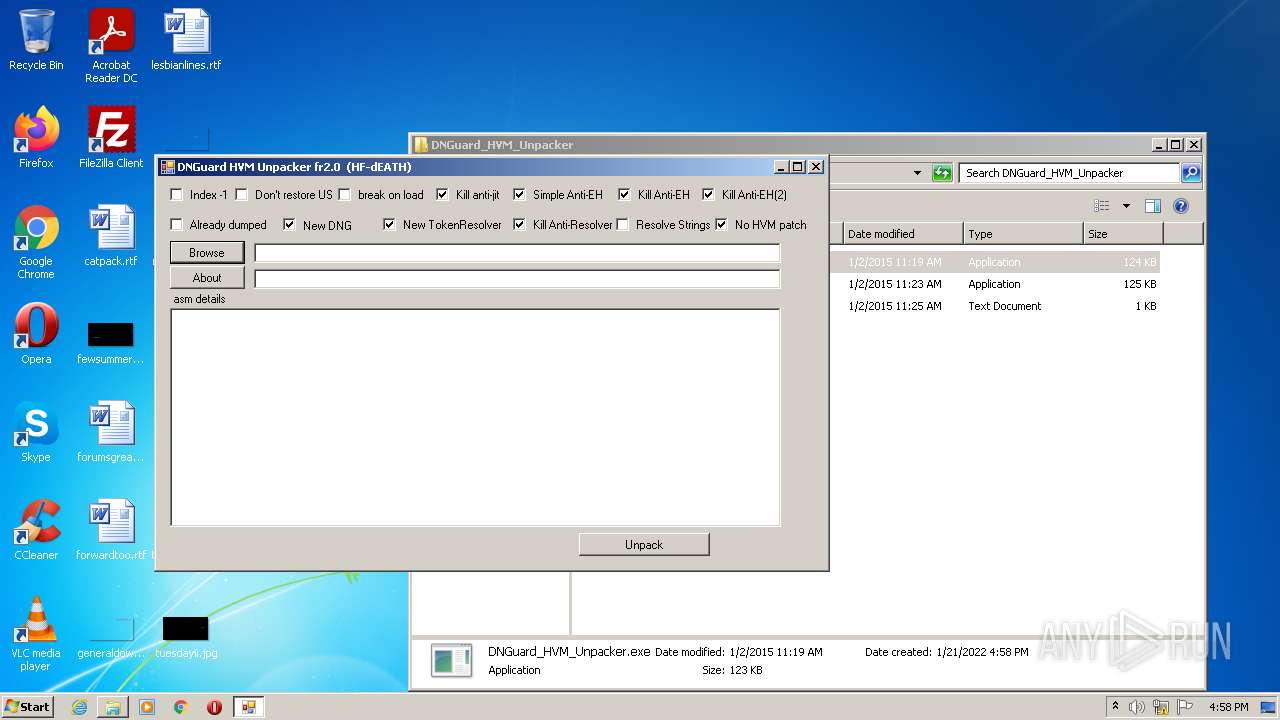Toggle New DNG checkbox
The width and height of the screenshot is (1280, 720).
point(289,225)
